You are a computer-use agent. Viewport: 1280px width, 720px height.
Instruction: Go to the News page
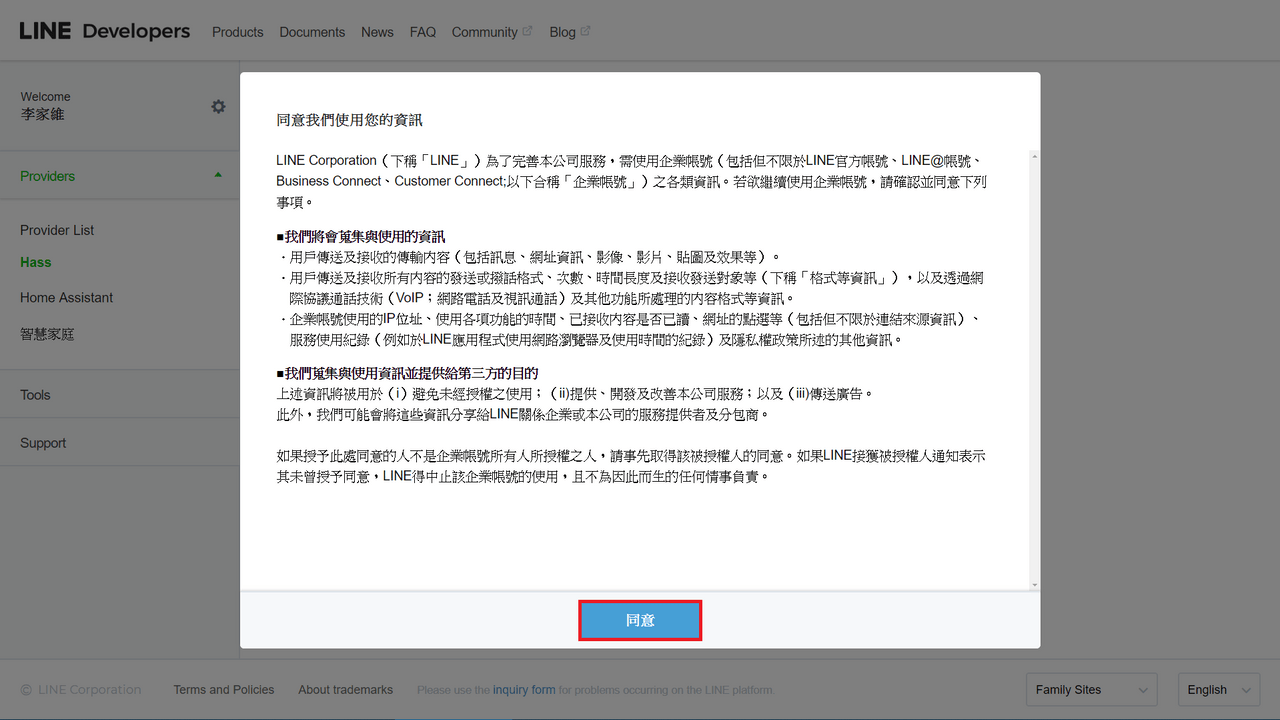(377, 32)
